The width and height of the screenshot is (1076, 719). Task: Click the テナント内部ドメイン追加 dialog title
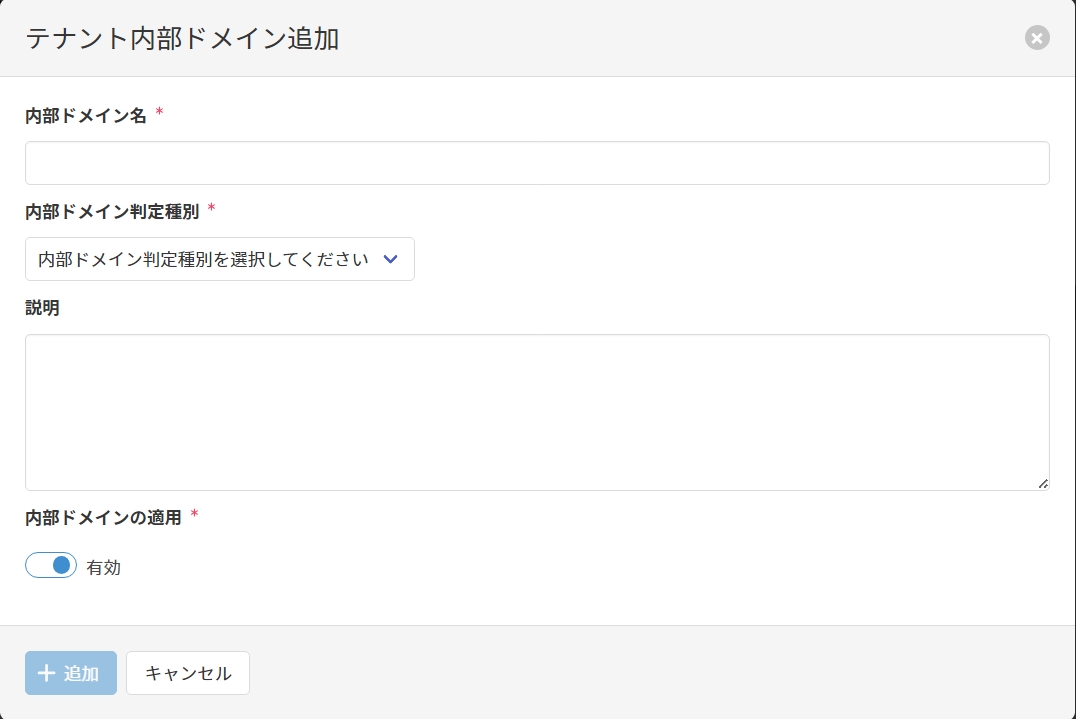(x=182, y=39)
